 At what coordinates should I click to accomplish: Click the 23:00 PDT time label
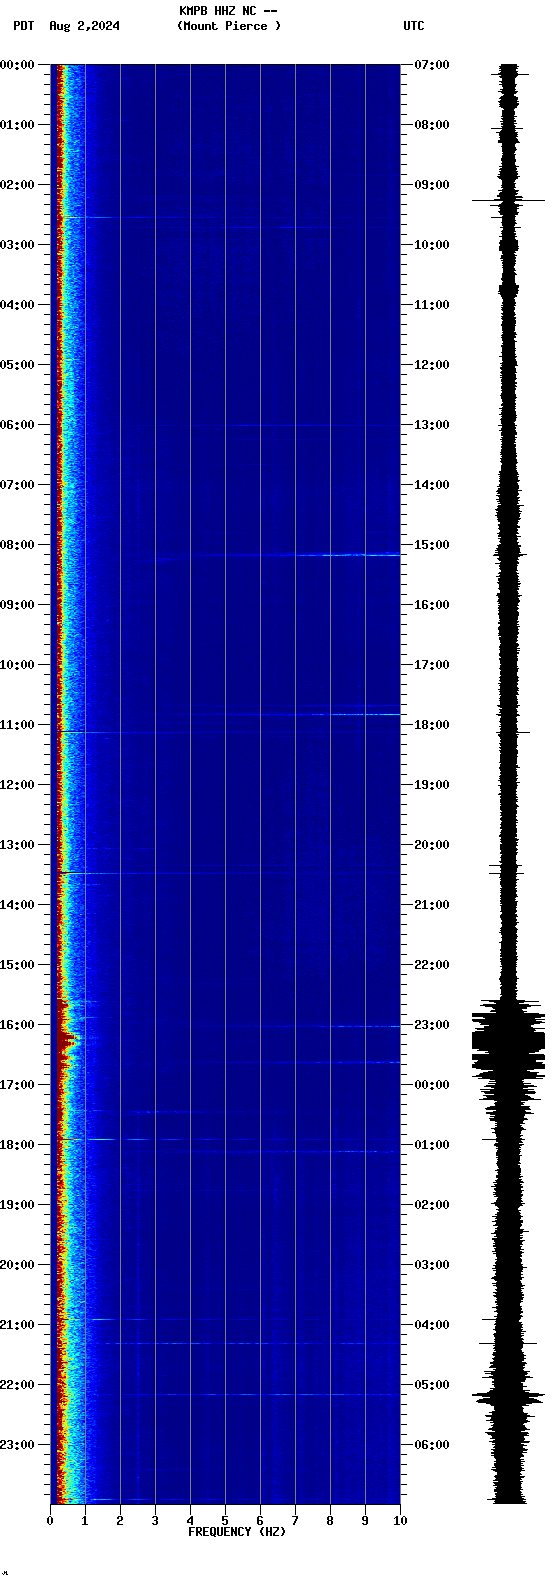point(17,1445)
